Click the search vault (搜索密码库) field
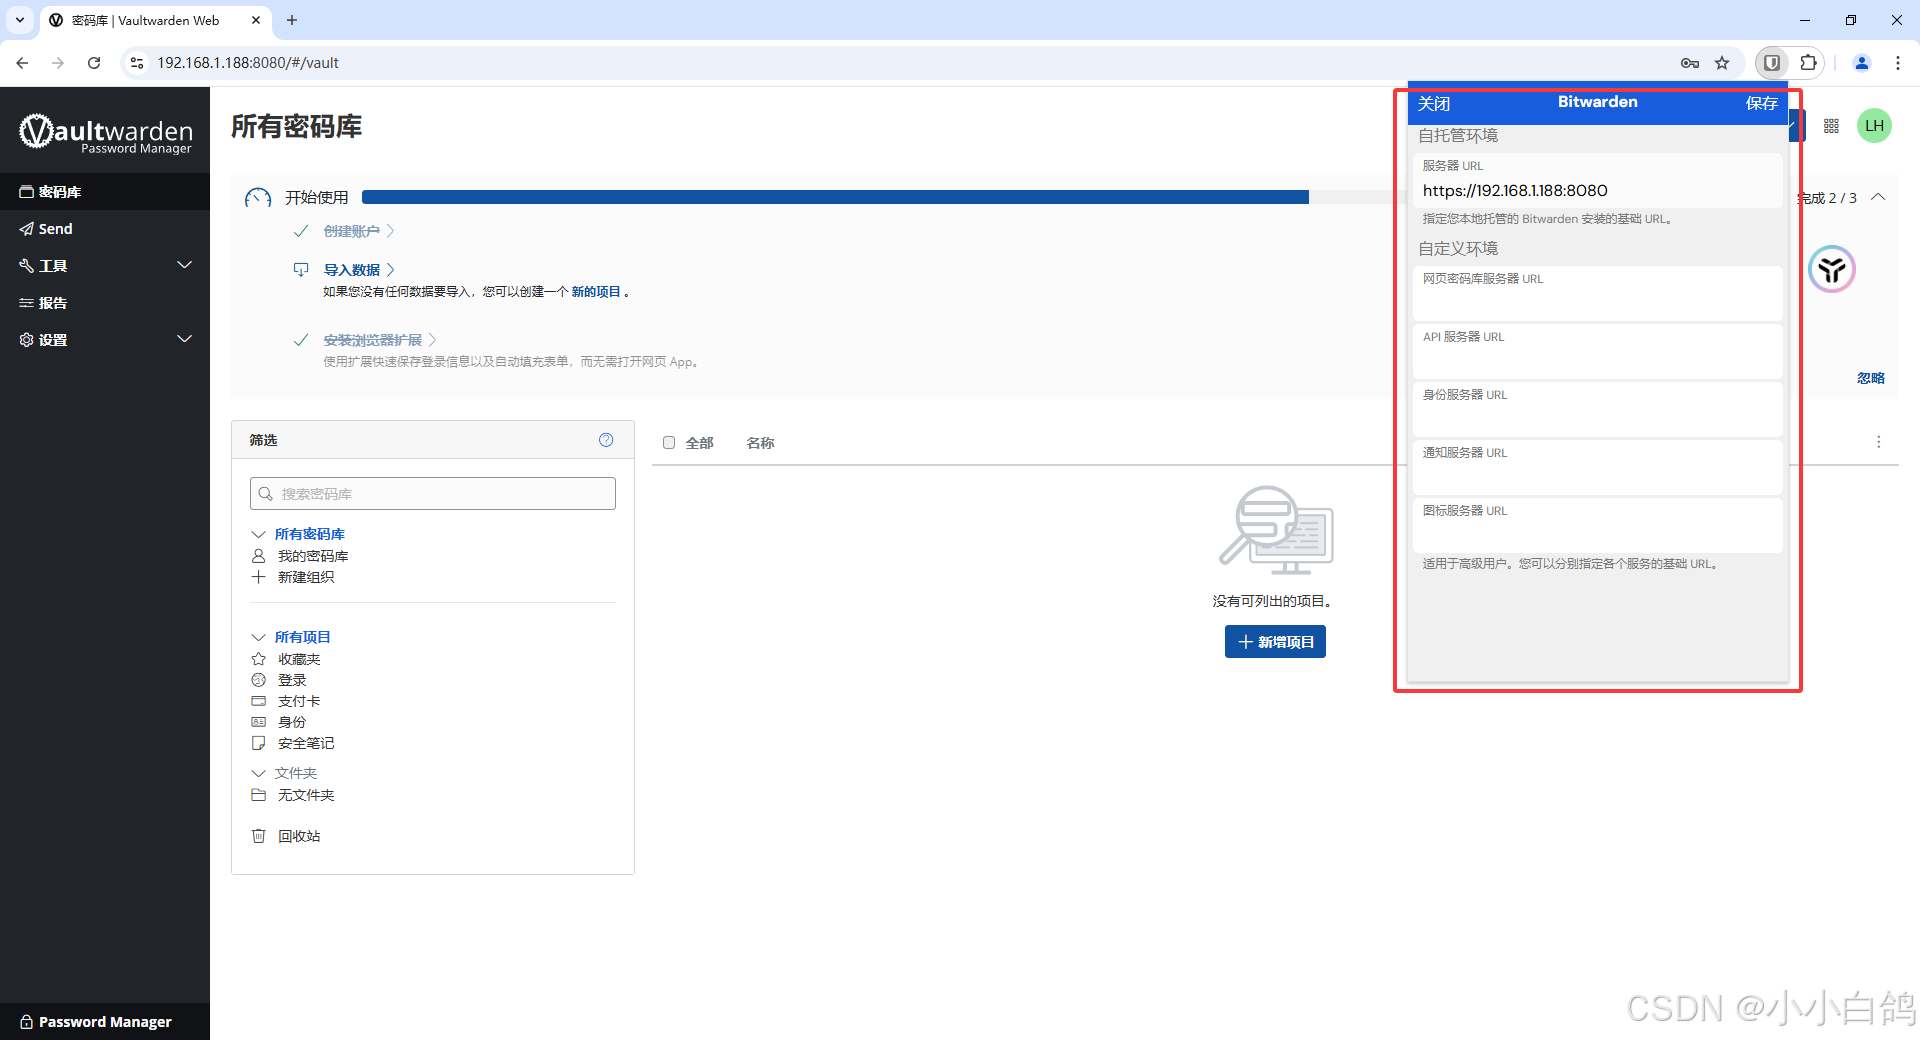This screenshot has width=1920, height=1040. [433, 494]
